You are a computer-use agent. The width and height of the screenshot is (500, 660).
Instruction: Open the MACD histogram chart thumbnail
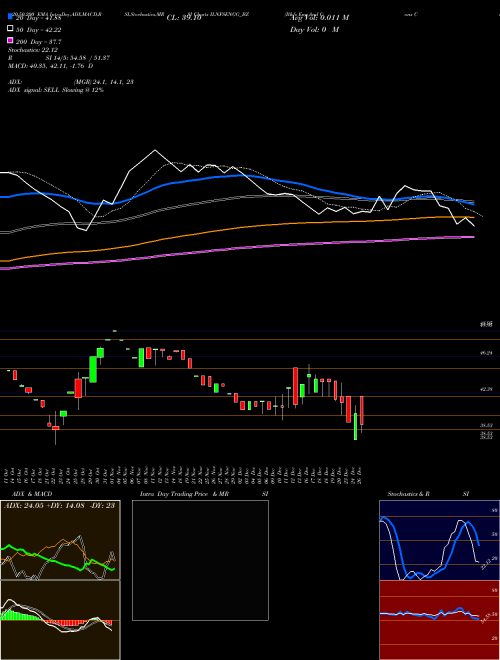[x=60, y=620]
